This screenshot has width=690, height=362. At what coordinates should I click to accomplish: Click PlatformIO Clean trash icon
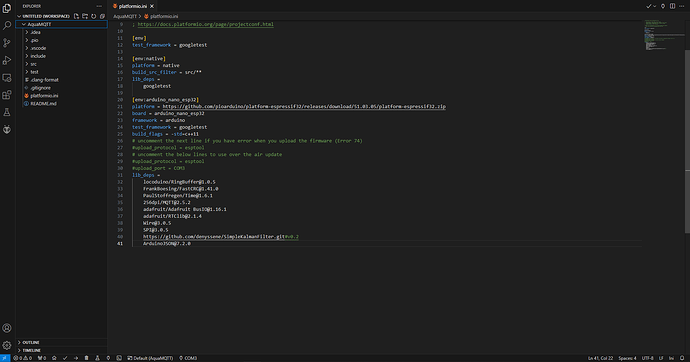click(x=86, y=358)
